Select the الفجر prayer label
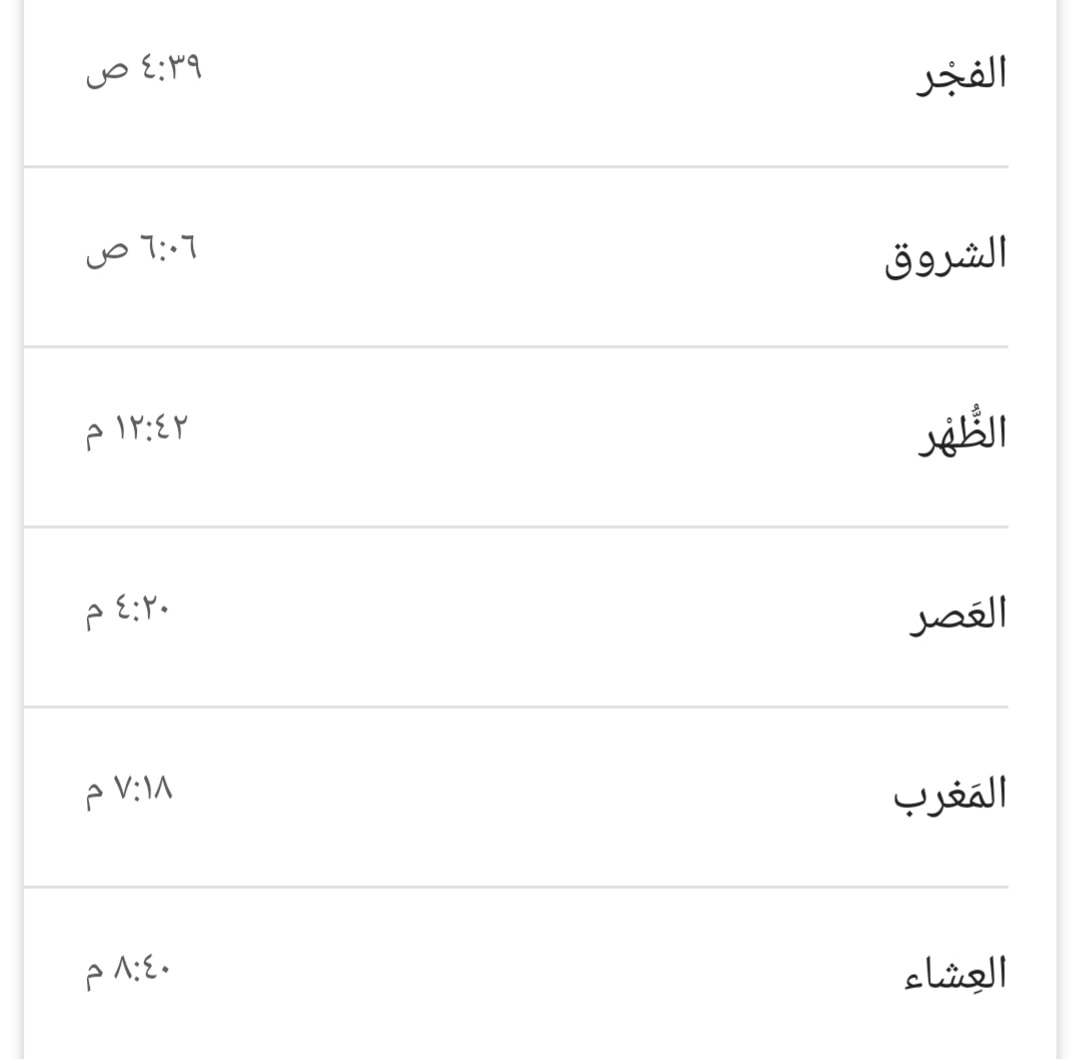 point(962,74)
